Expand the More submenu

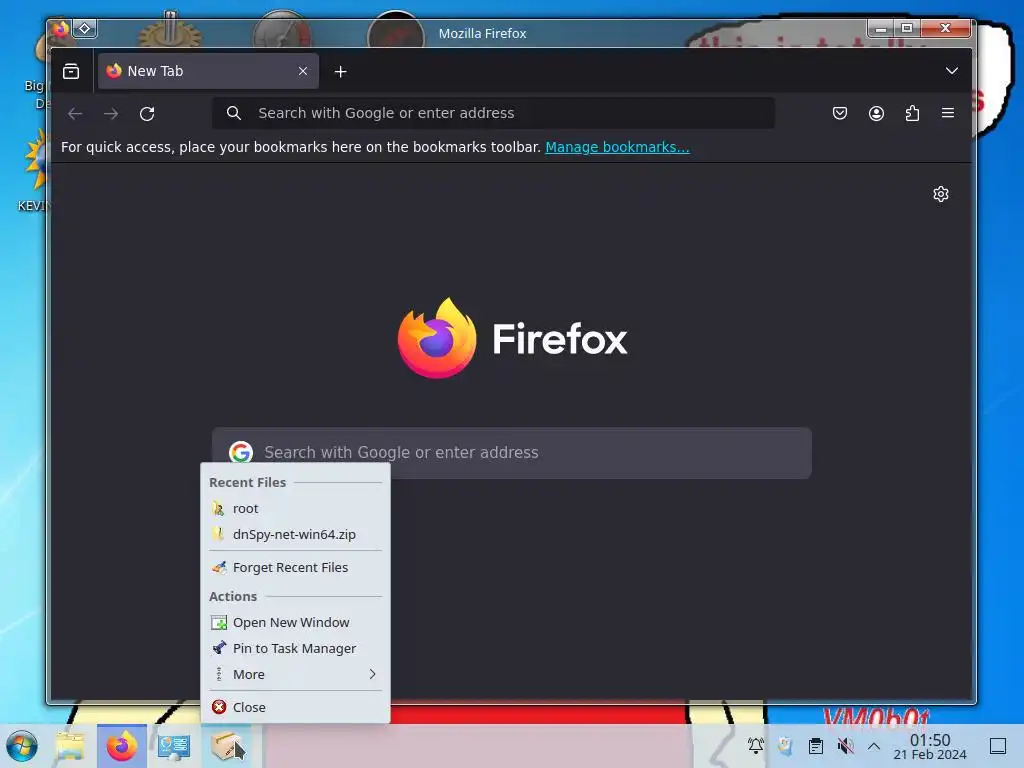295,675
